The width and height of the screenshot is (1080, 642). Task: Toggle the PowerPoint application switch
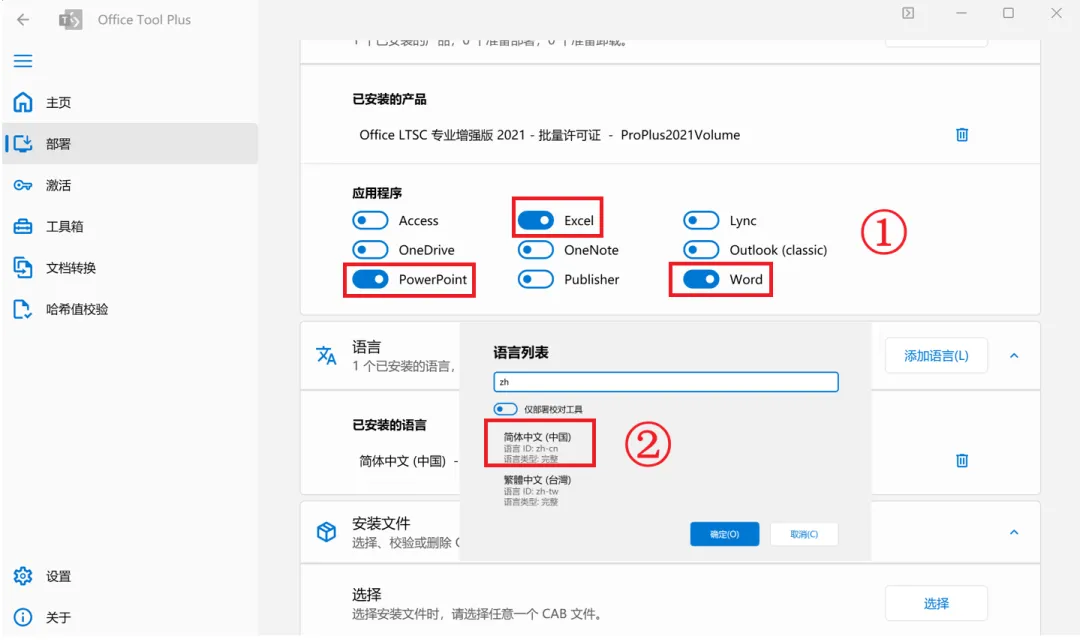click(371, 279)
